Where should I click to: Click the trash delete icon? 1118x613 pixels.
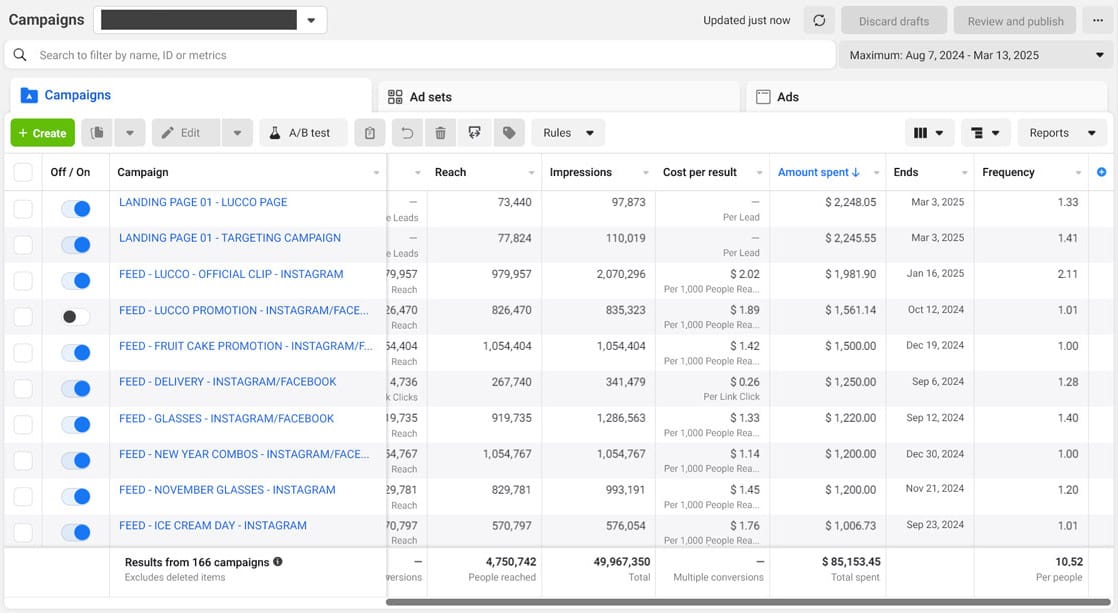(441, 133)
